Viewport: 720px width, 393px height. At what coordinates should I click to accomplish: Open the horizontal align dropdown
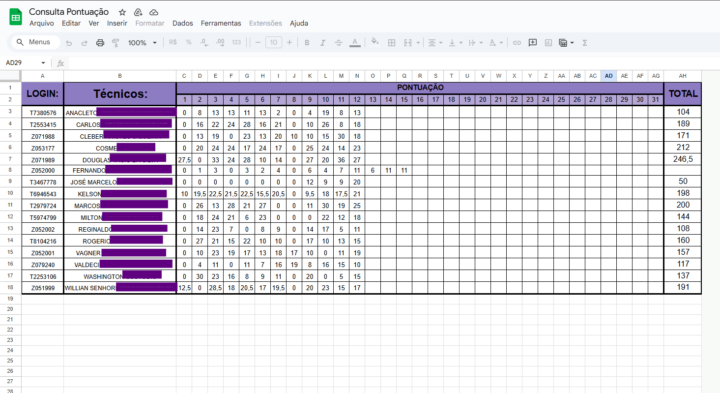434,43
